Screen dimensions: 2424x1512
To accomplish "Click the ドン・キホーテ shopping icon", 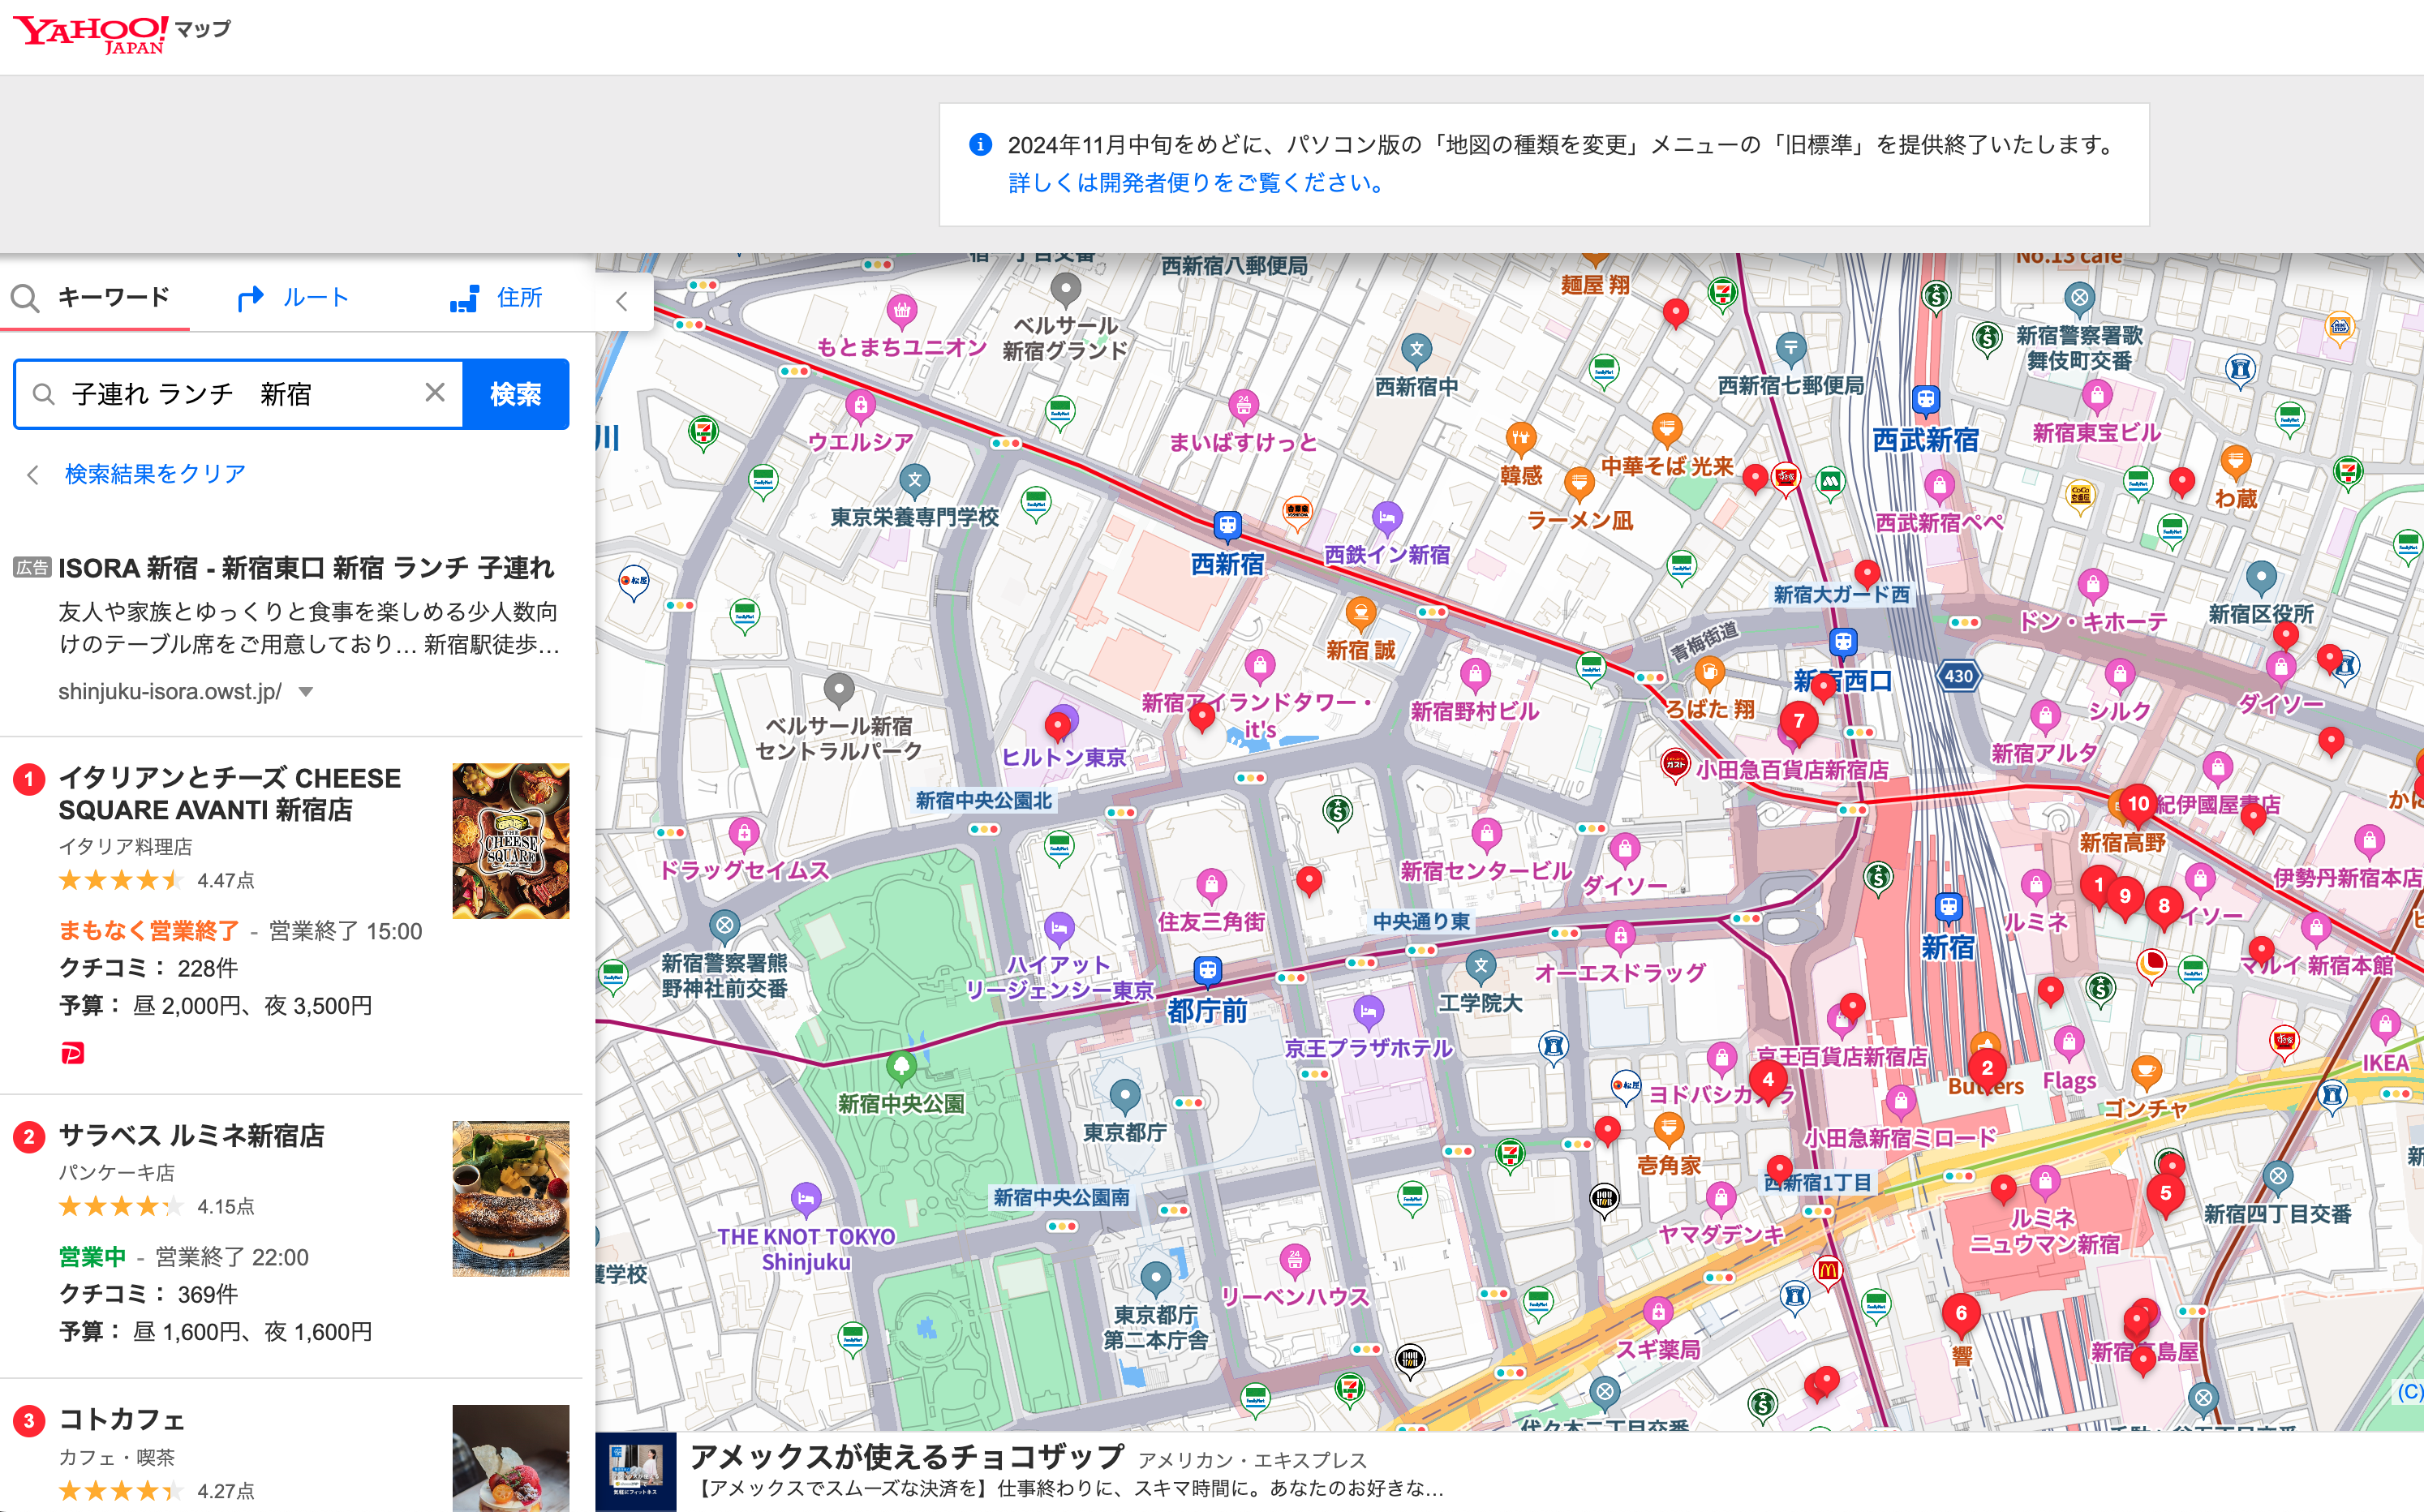I will click(x=2093, y=584).
